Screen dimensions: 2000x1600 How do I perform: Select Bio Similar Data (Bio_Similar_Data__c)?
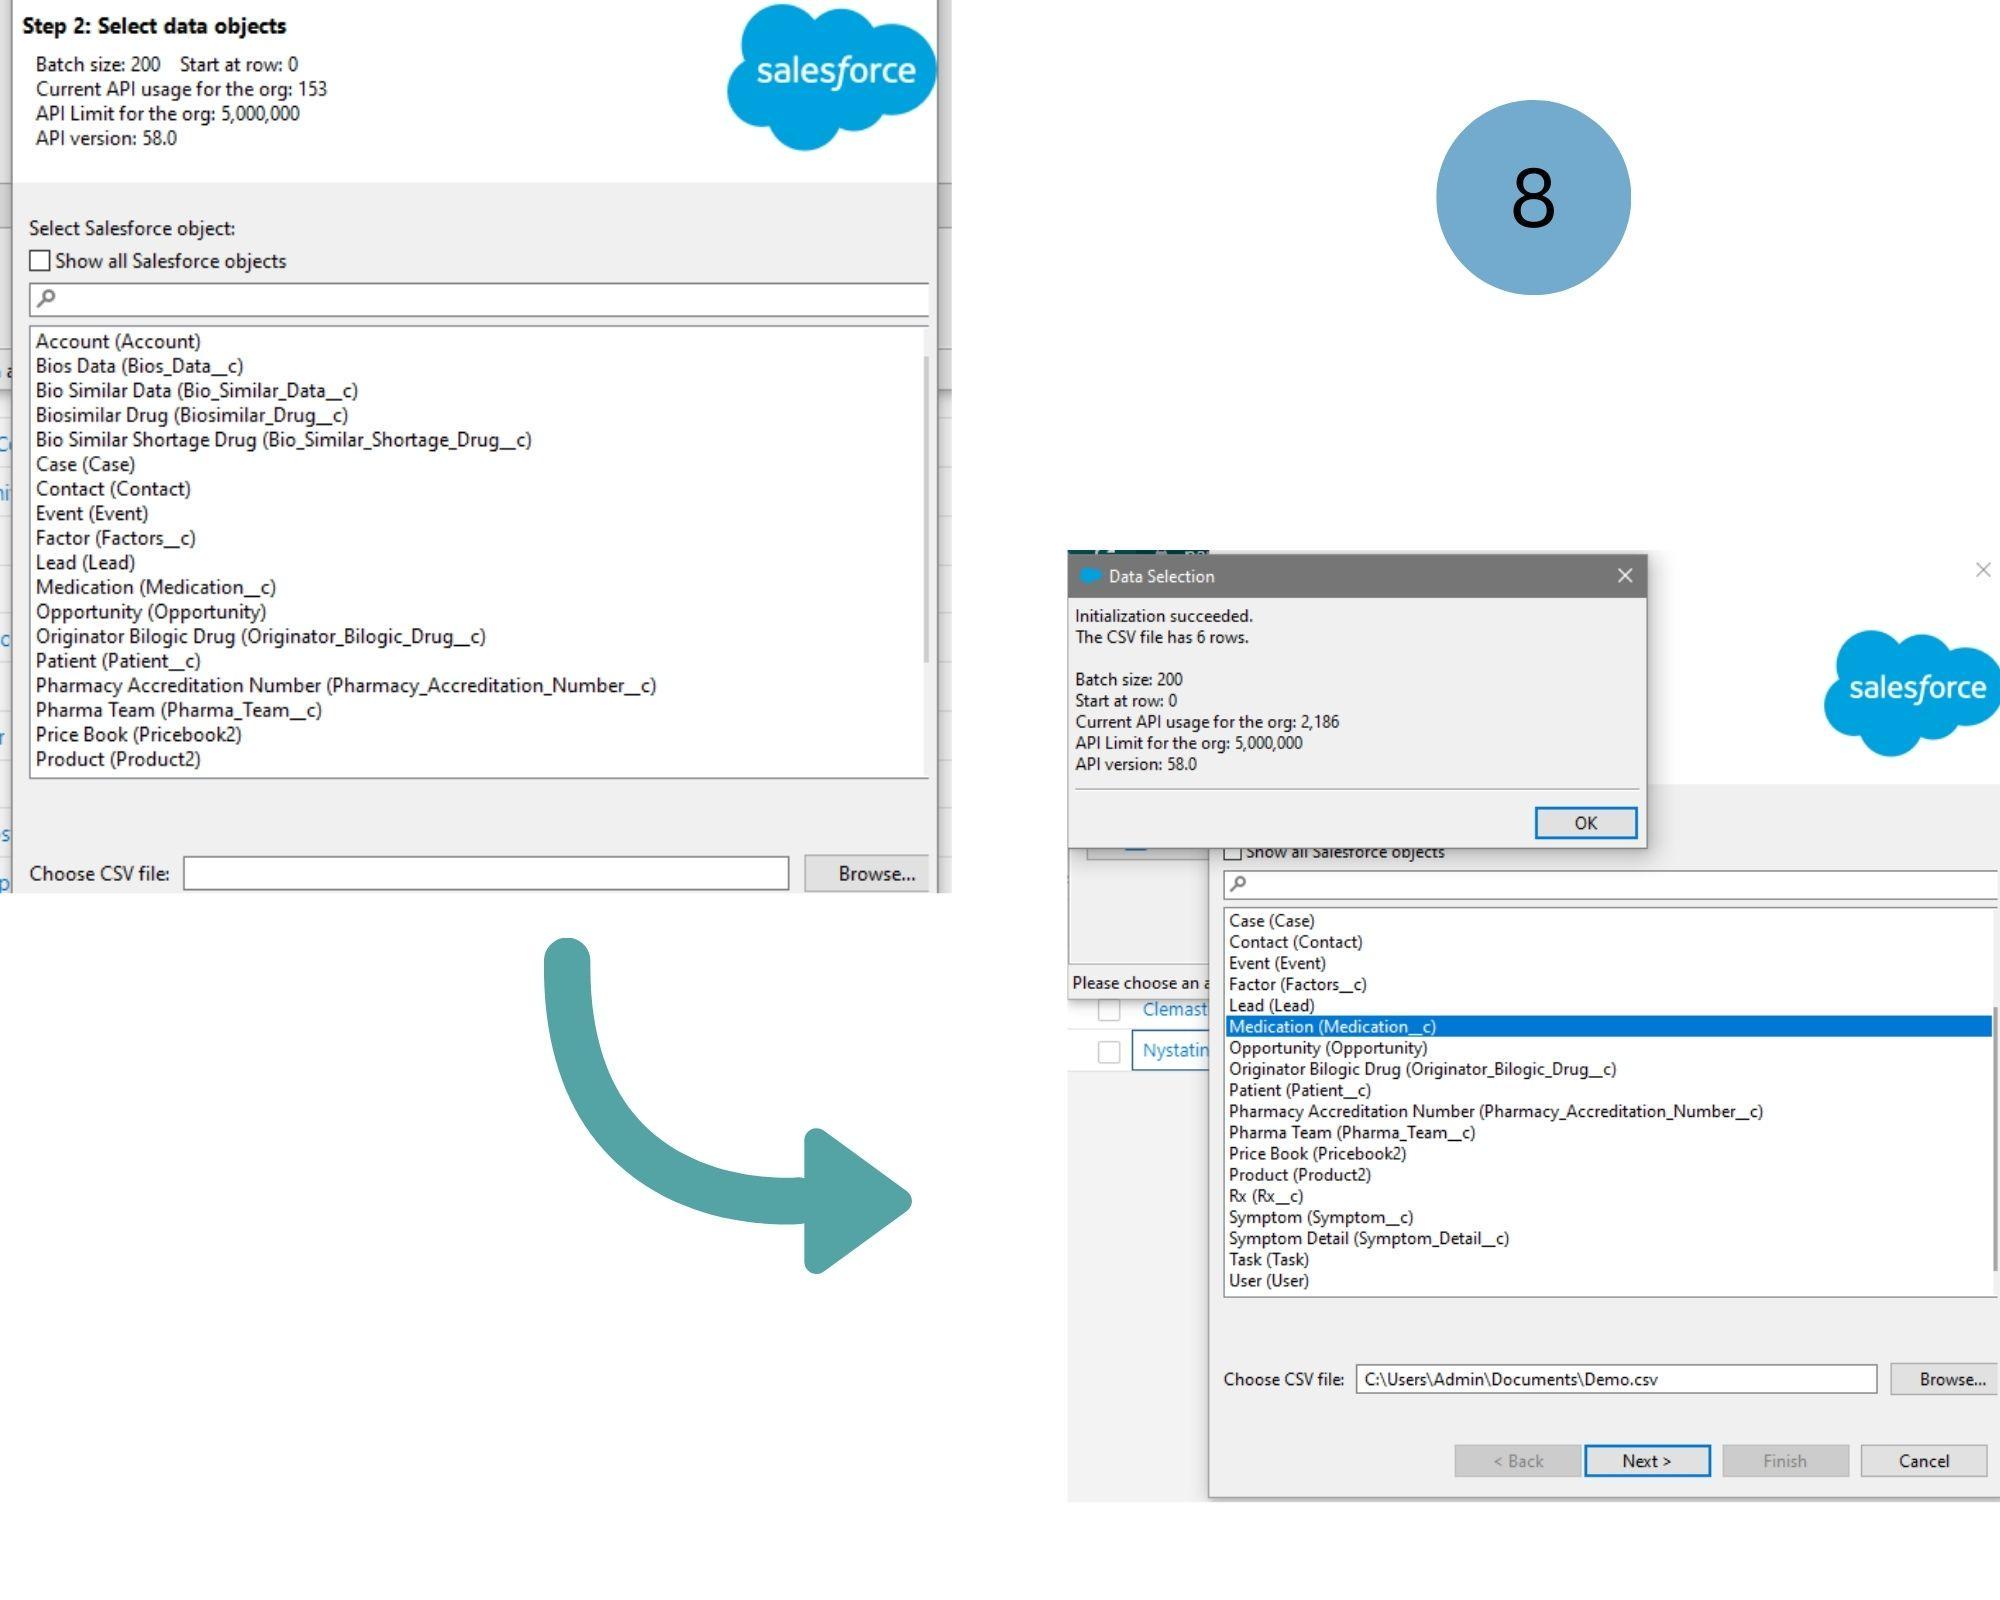[x=197, y=390]
